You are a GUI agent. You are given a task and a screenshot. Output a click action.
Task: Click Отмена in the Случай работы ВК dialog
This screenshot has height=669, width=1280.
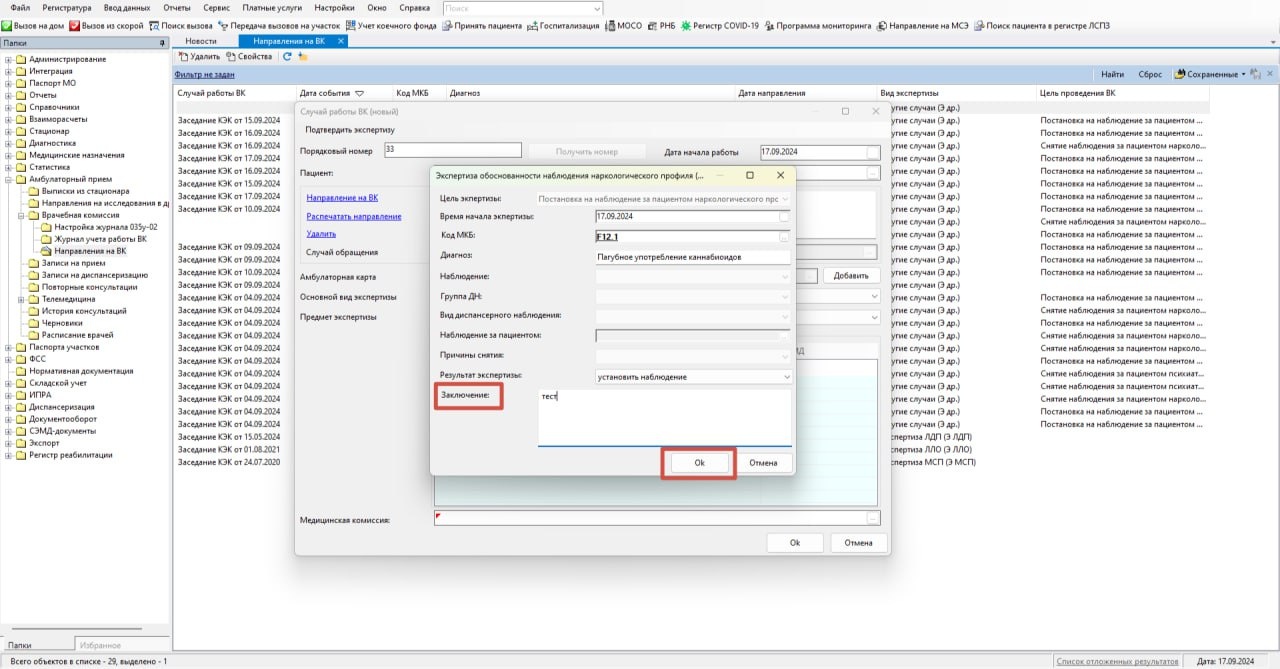858,543
